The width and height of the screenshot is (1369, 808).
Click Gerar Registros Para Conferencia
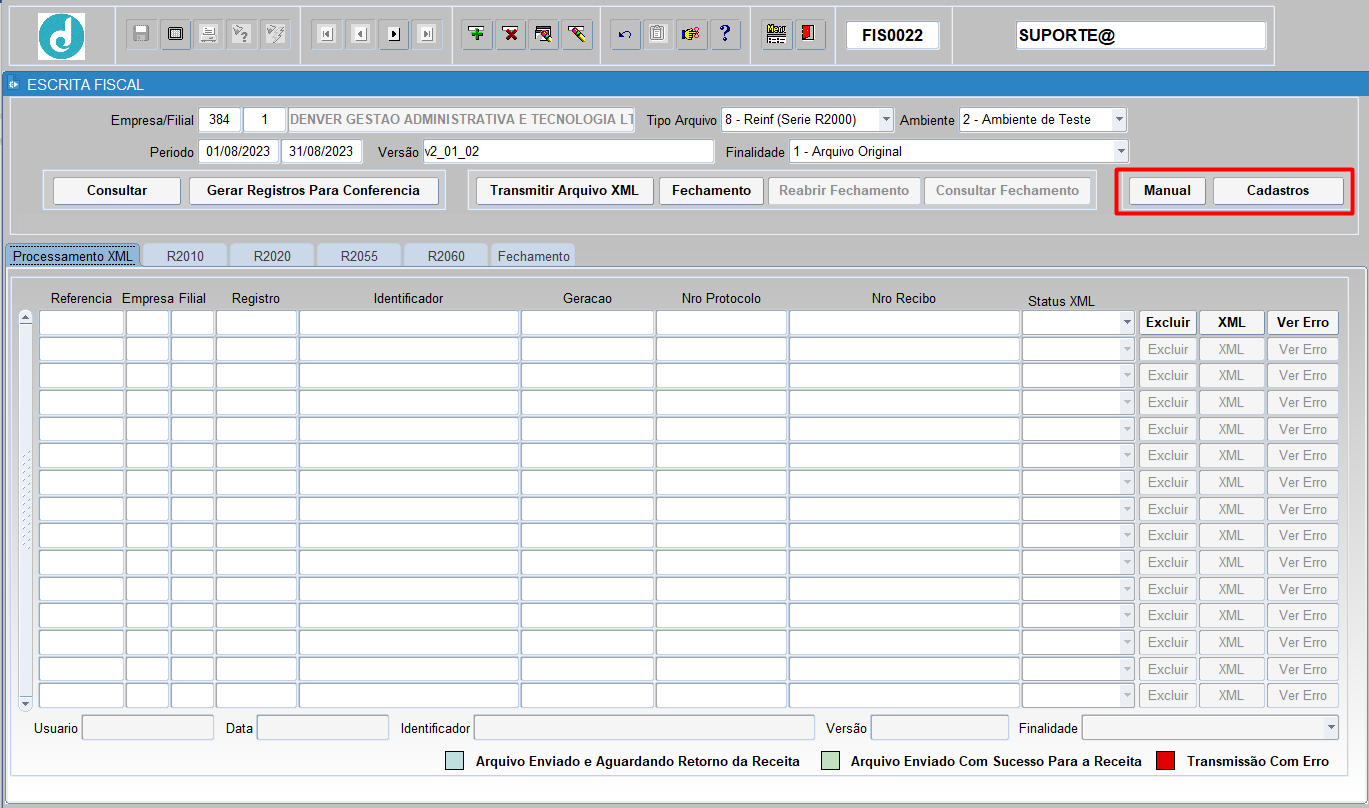[314, 191]
